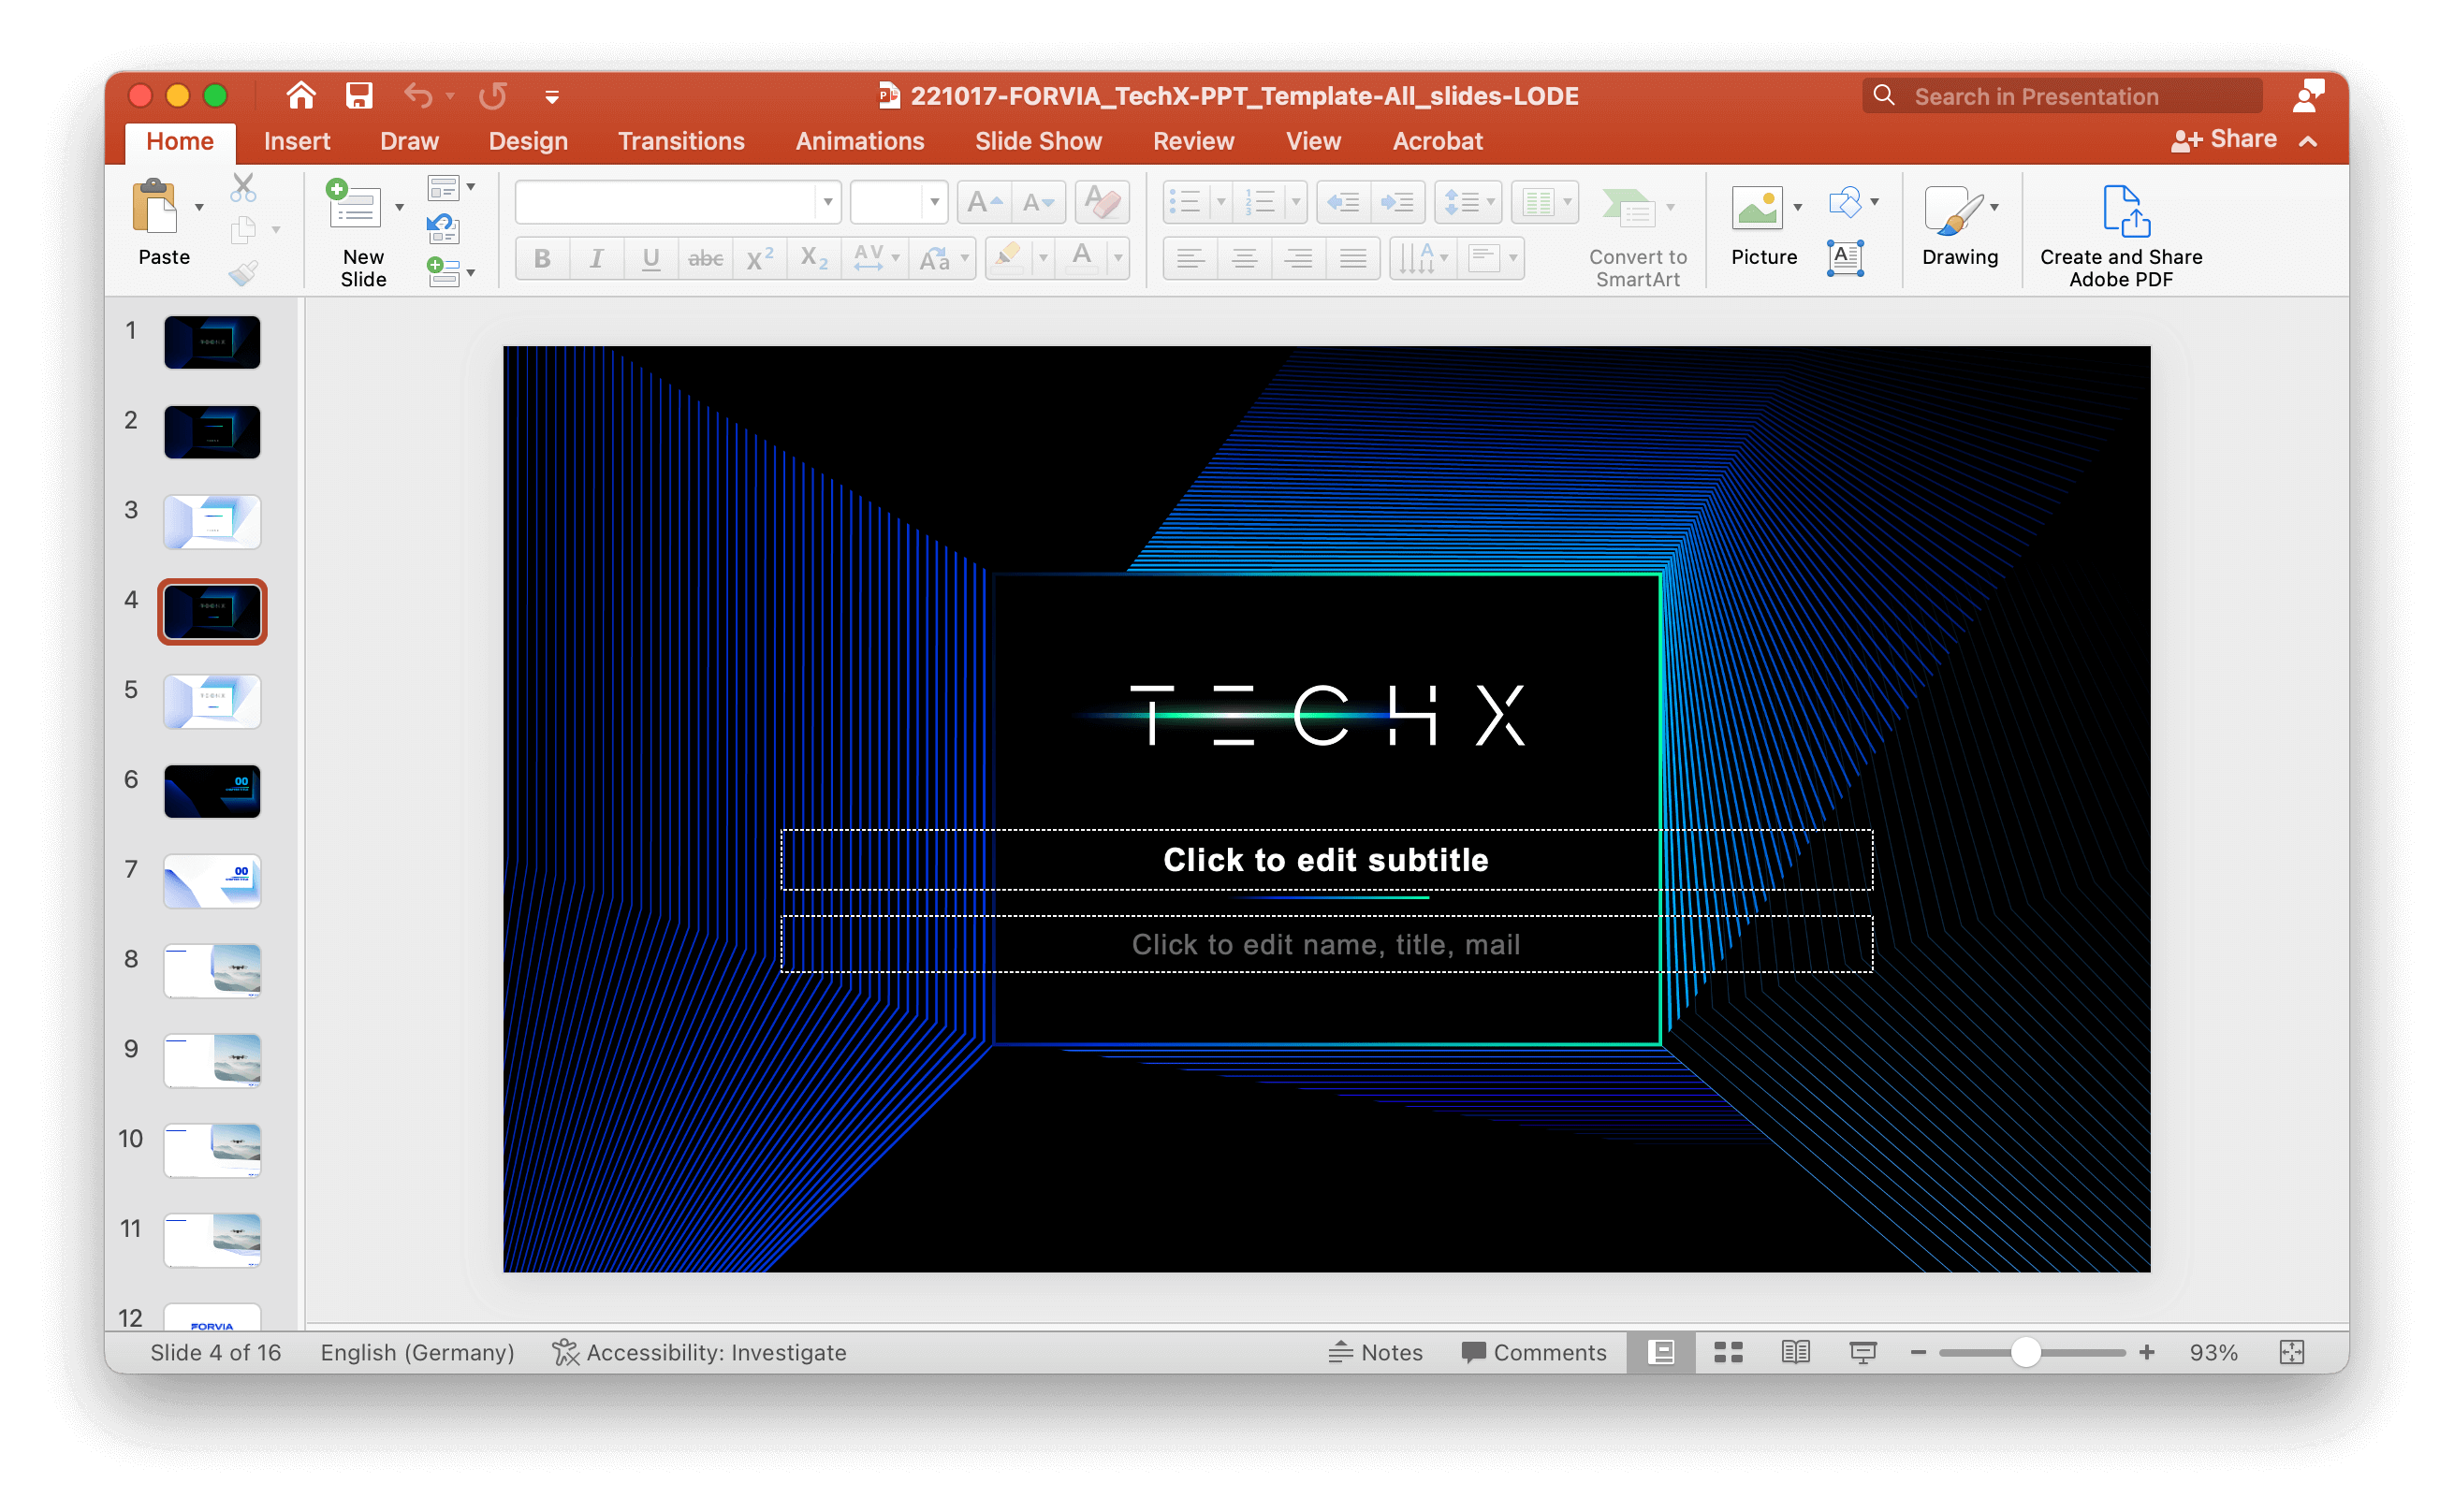Copy selection with the copy icon
This screenshot has width=2454, height=1512.
[243, 231]
